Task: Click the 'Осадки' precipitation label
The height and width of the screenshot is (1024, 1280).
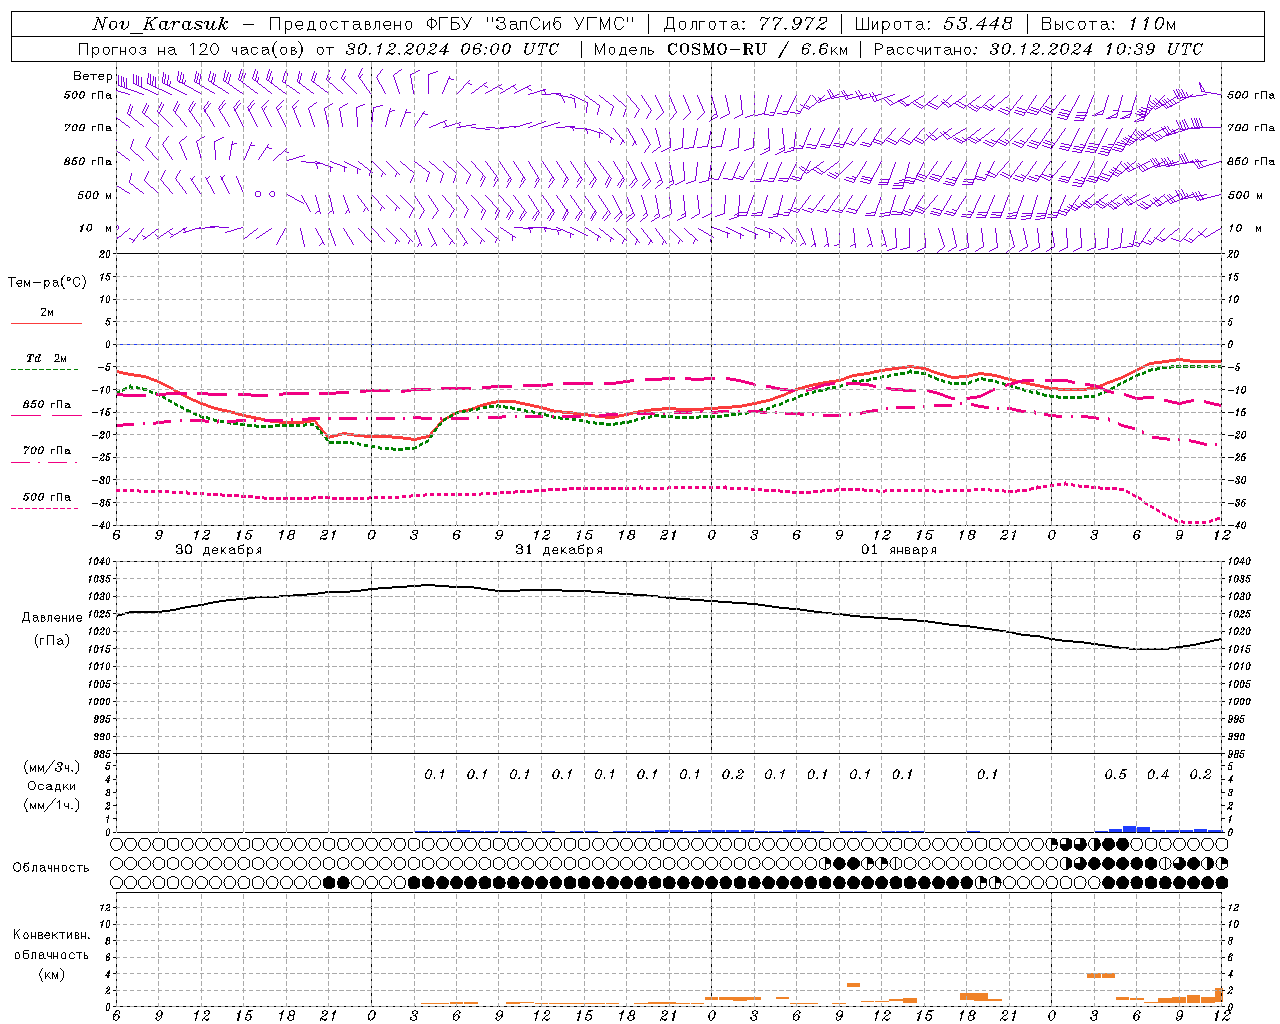Action: [x=52, y=786]
